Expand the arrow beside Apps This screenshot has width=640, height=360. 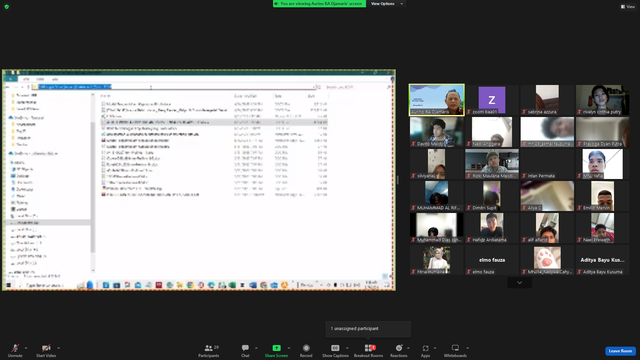[435, 348]
